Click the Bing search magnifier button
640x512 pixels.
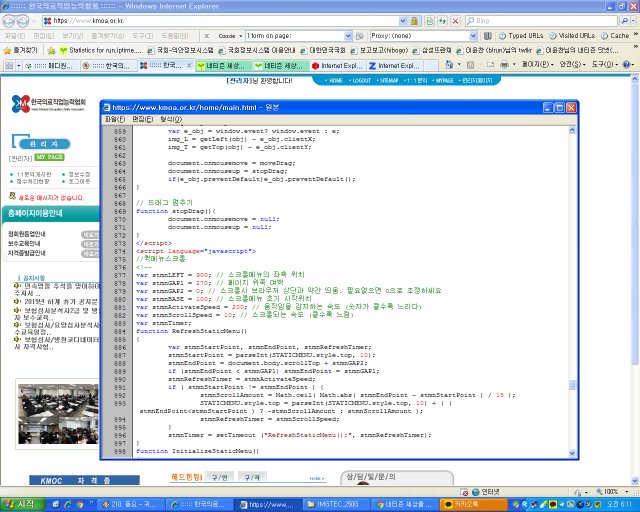(624, 20)
